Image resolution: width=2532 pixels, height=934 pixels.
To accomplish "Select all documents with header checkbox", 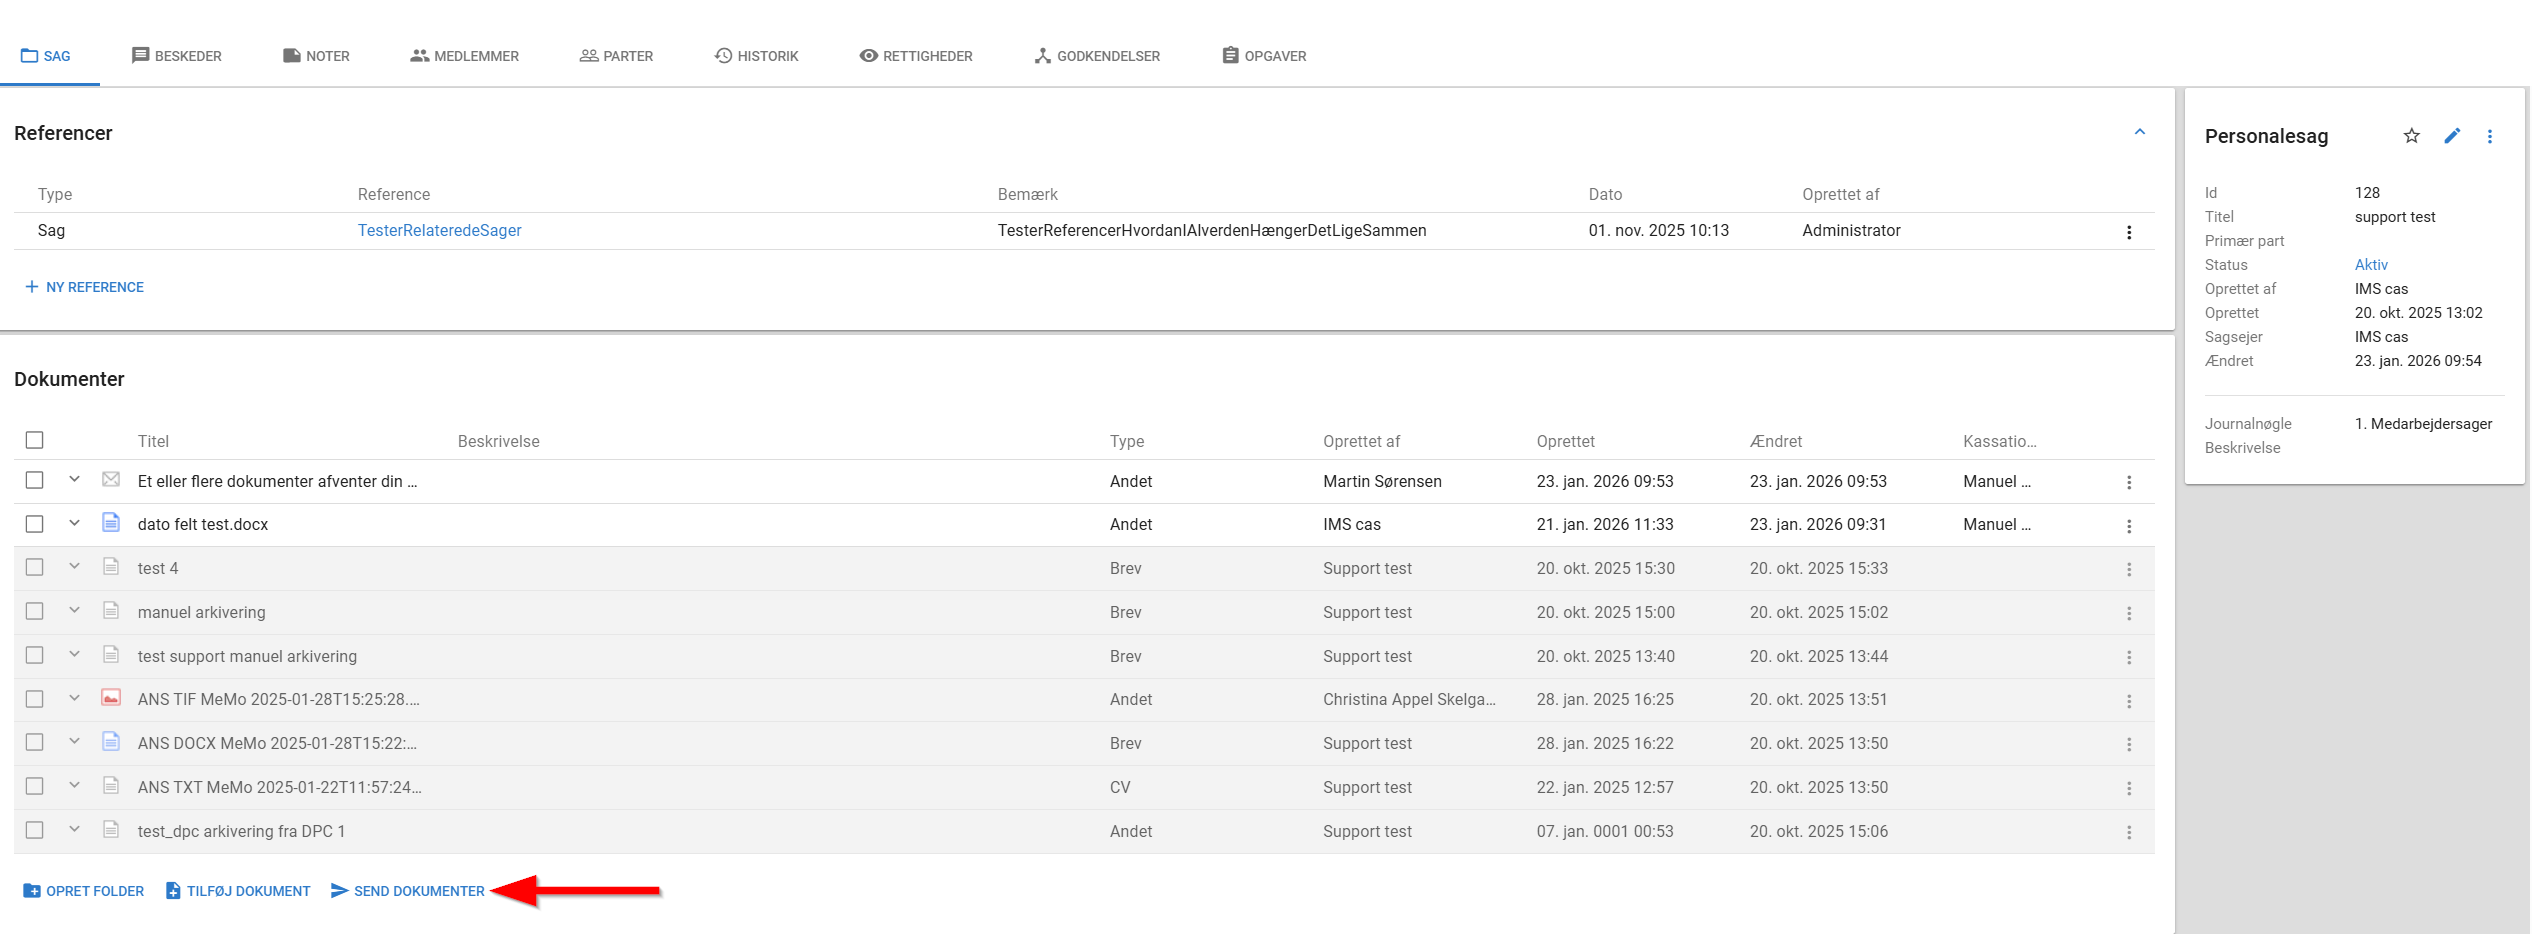I will (35, 440).
